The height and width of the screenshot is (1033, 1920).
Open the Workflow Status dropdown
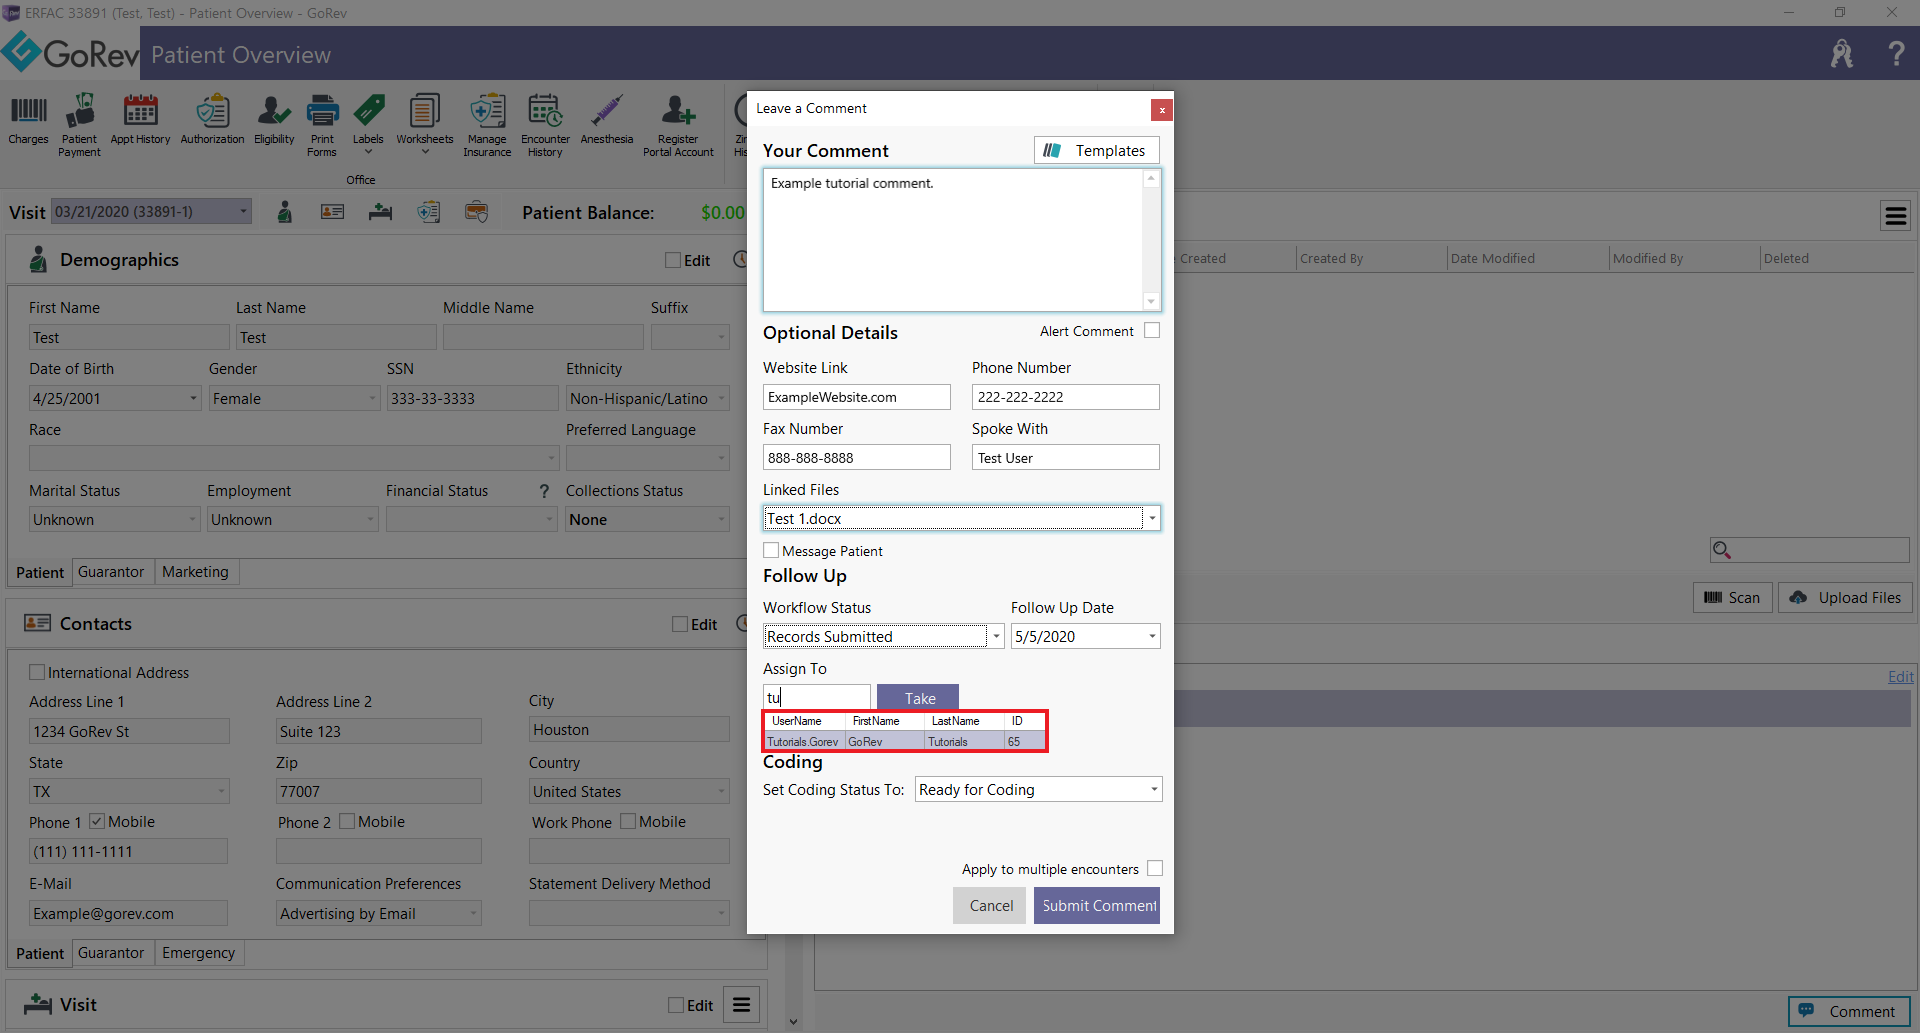tap(996, 636)
